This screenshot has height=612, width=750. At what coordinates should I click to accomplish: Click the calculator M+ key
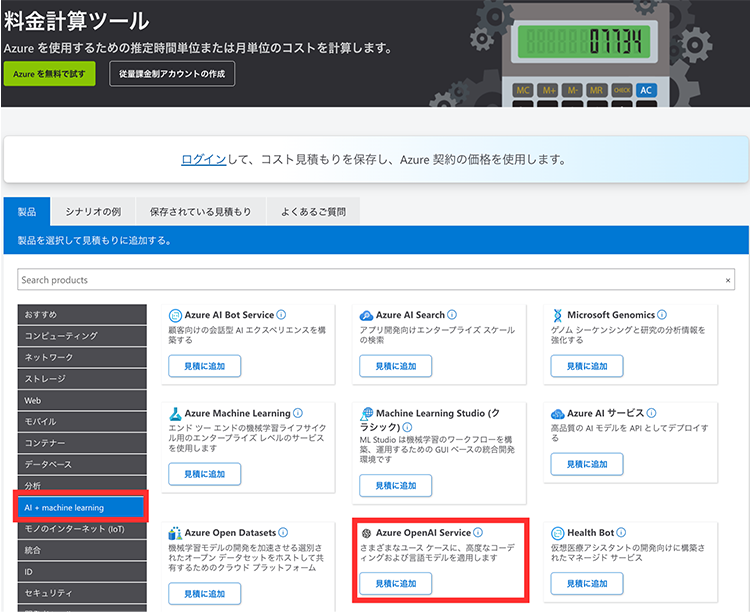pyautogui.click(x=548, y=90)
